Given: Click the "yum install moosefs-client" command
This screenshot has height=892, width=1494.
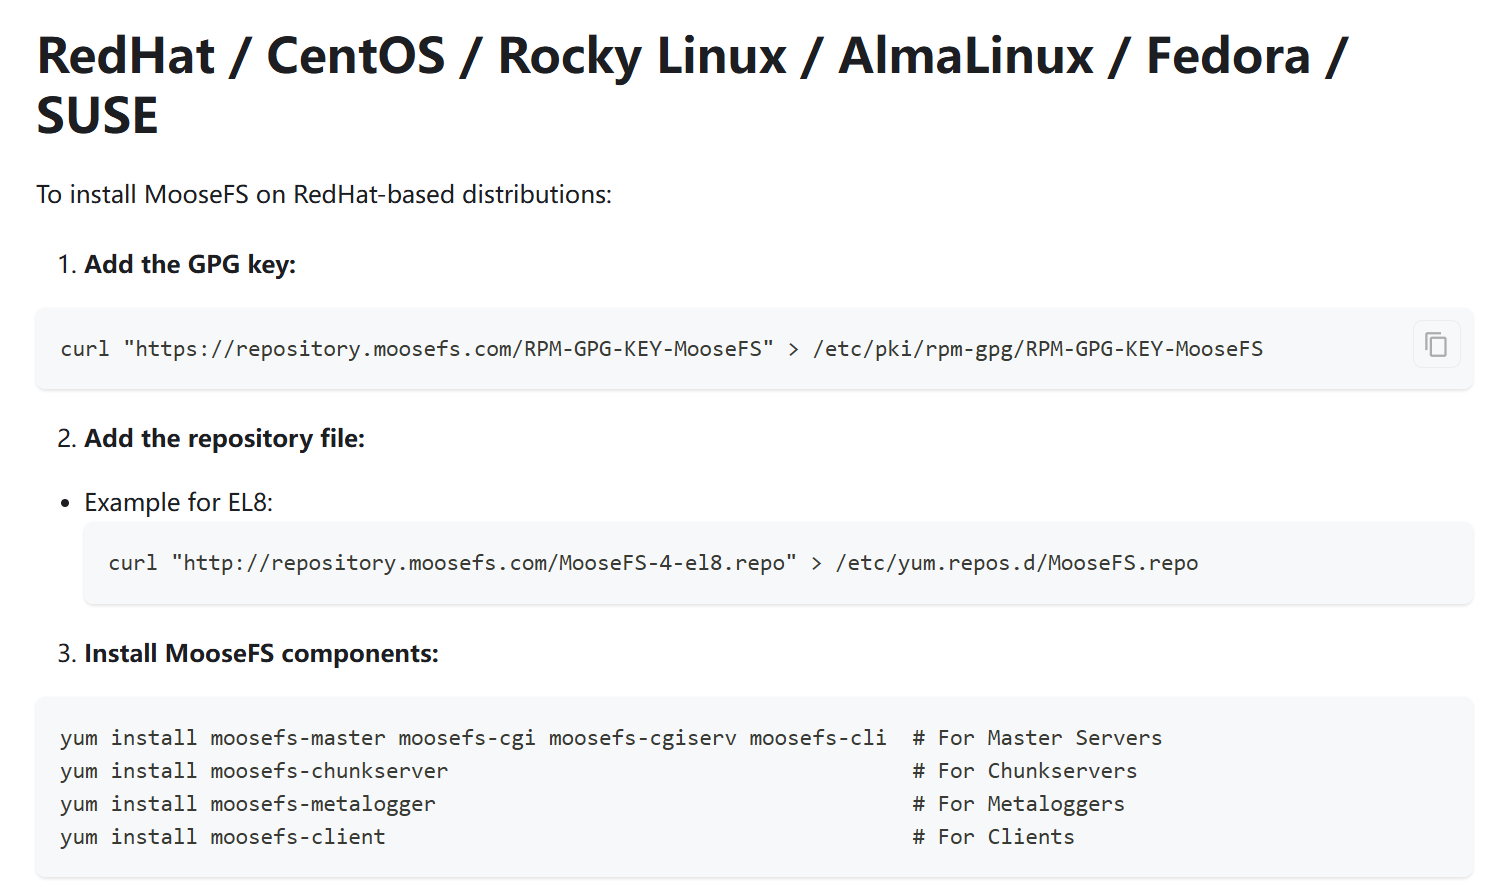Looking at the screenshot, I should pyautogui.click(x=223, y=837).
